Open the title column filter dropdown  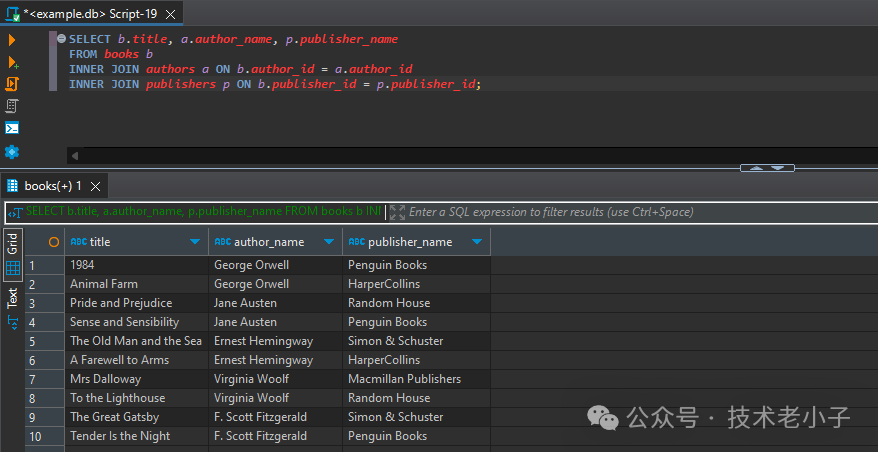pyautogui.click(x=194, y=242)
